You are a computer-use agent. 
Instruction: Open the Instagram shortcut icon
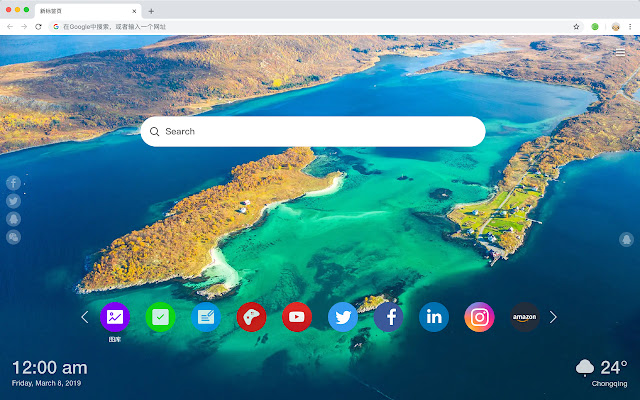click(480, 317)
